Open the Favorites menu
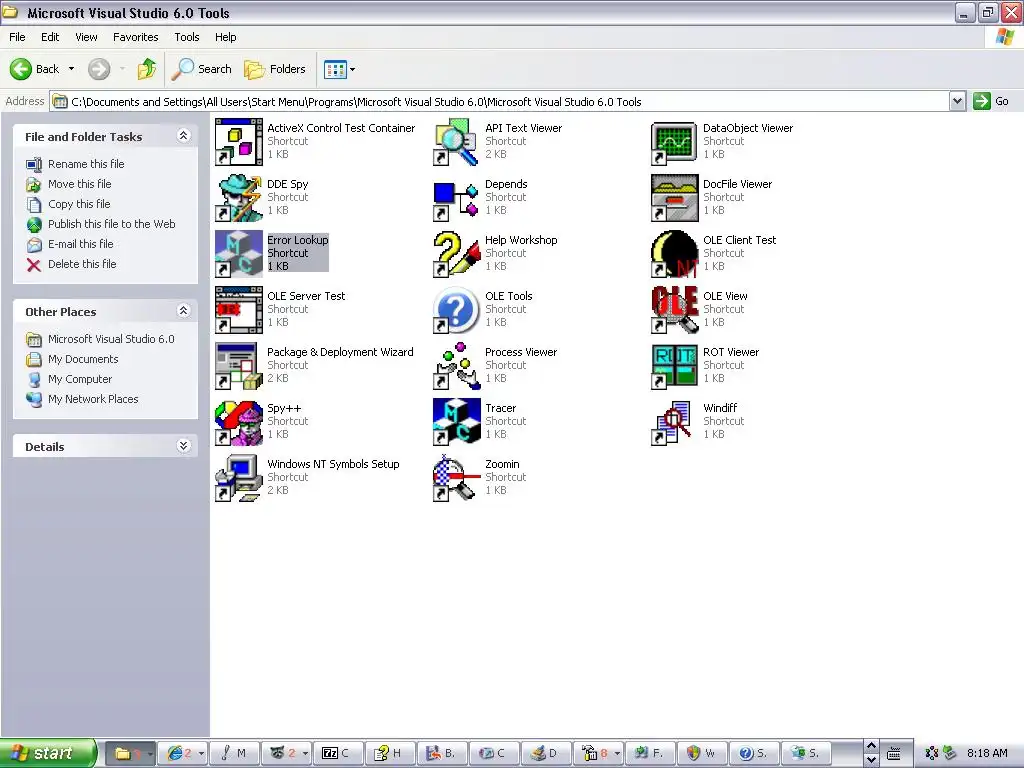This screenshot has height=768, width=1024. pos(136,37)
